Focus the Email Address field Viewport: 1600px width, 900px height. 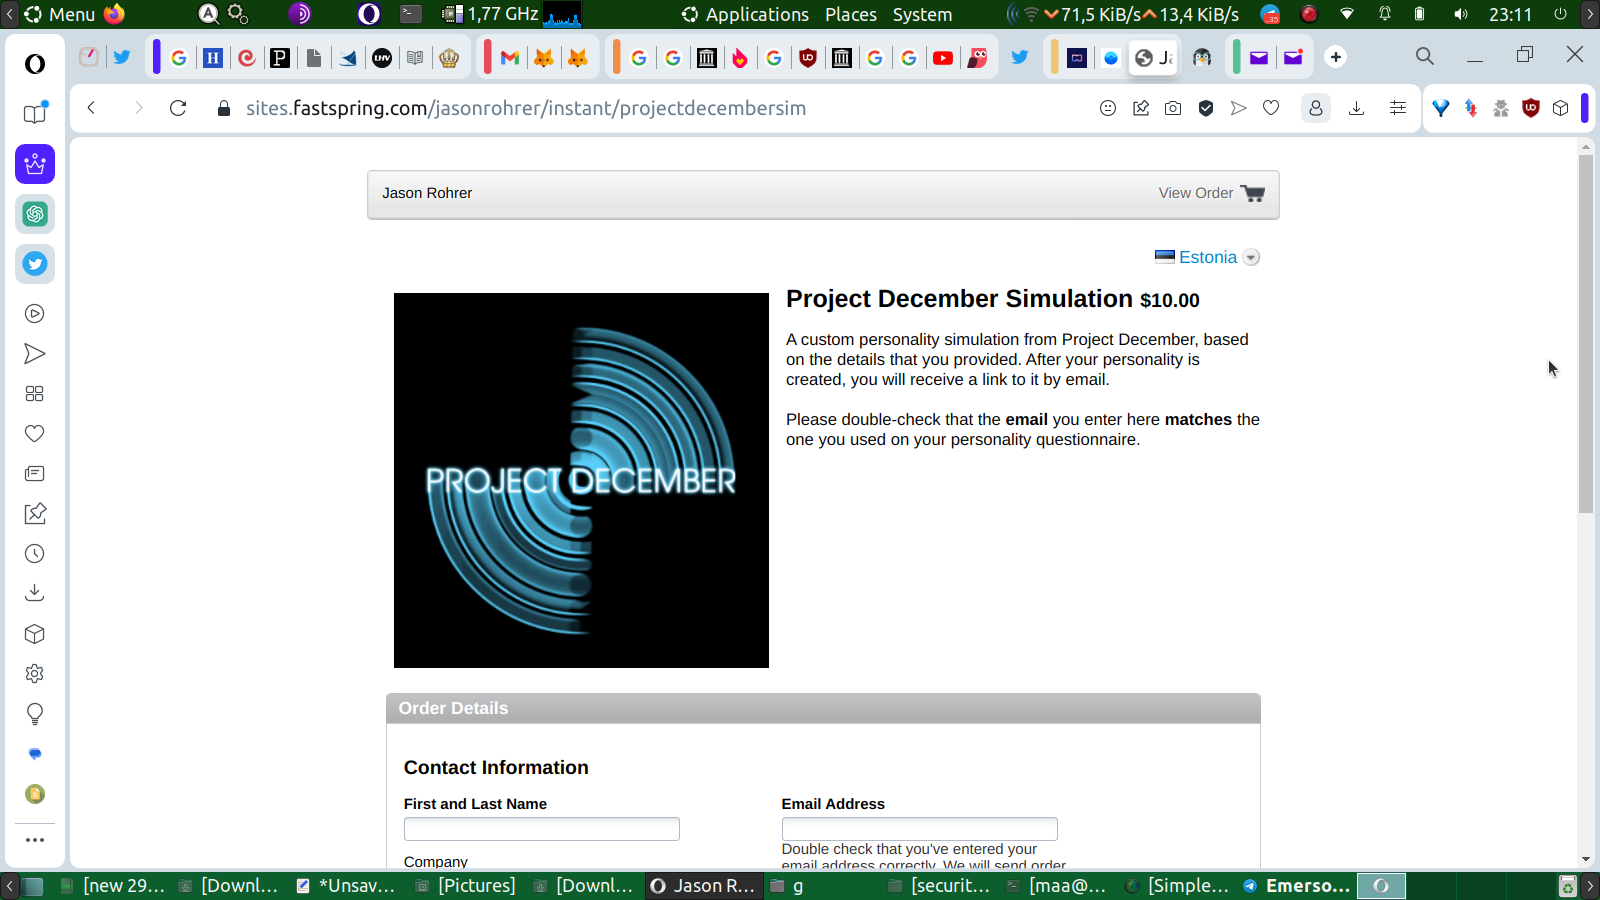(920, 829)
